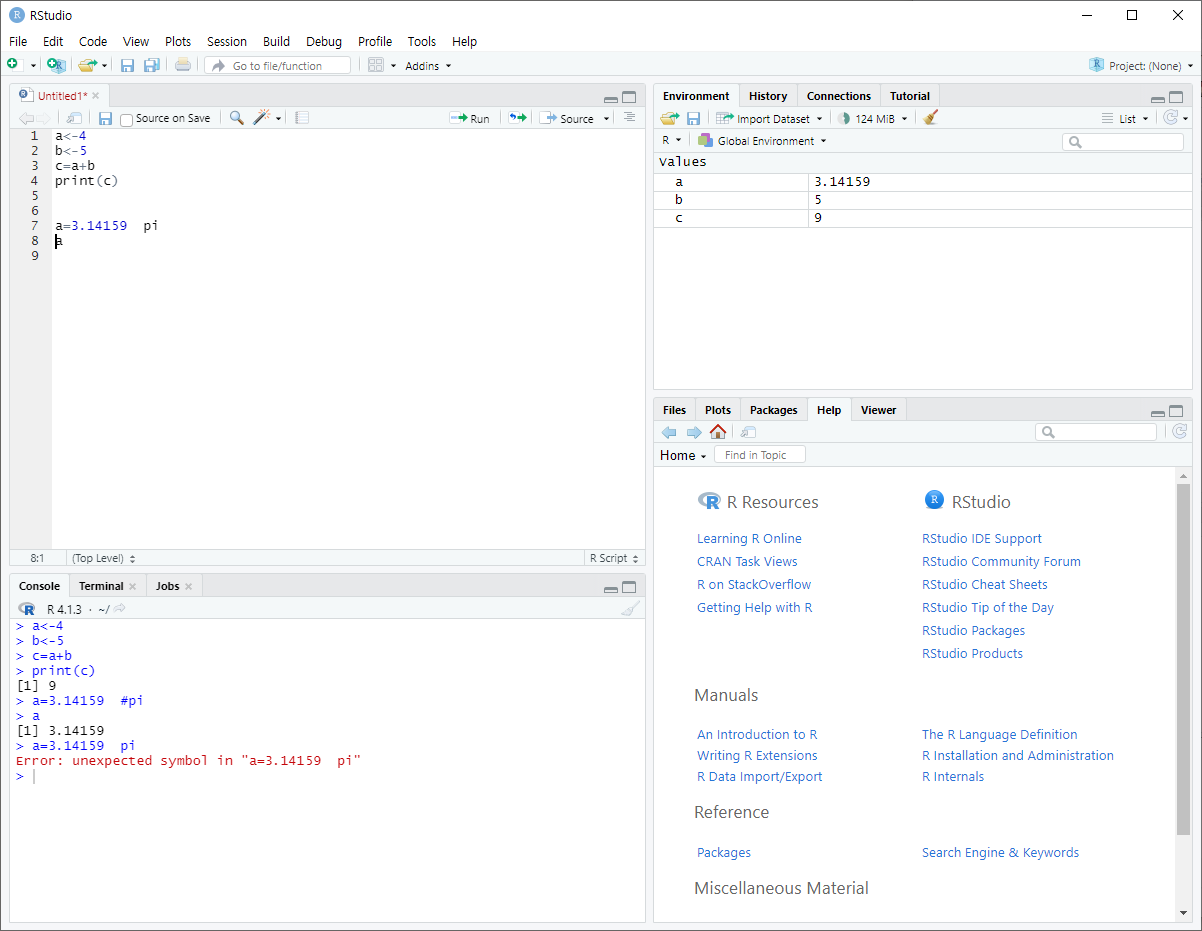Switch to the Connections tab
This screenshot has height=931, width=1202.
tap(839, 96)
